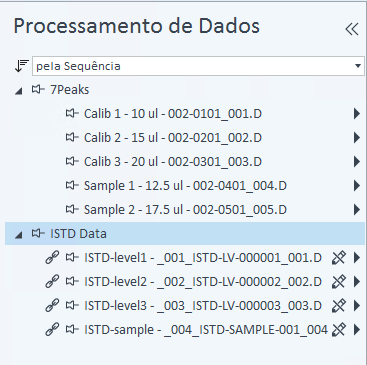Image resolution: width=367 pixels, height=365 pixels.
Task: Select Calib 3 - 20 ul injection
Action: tap(173, 162)
